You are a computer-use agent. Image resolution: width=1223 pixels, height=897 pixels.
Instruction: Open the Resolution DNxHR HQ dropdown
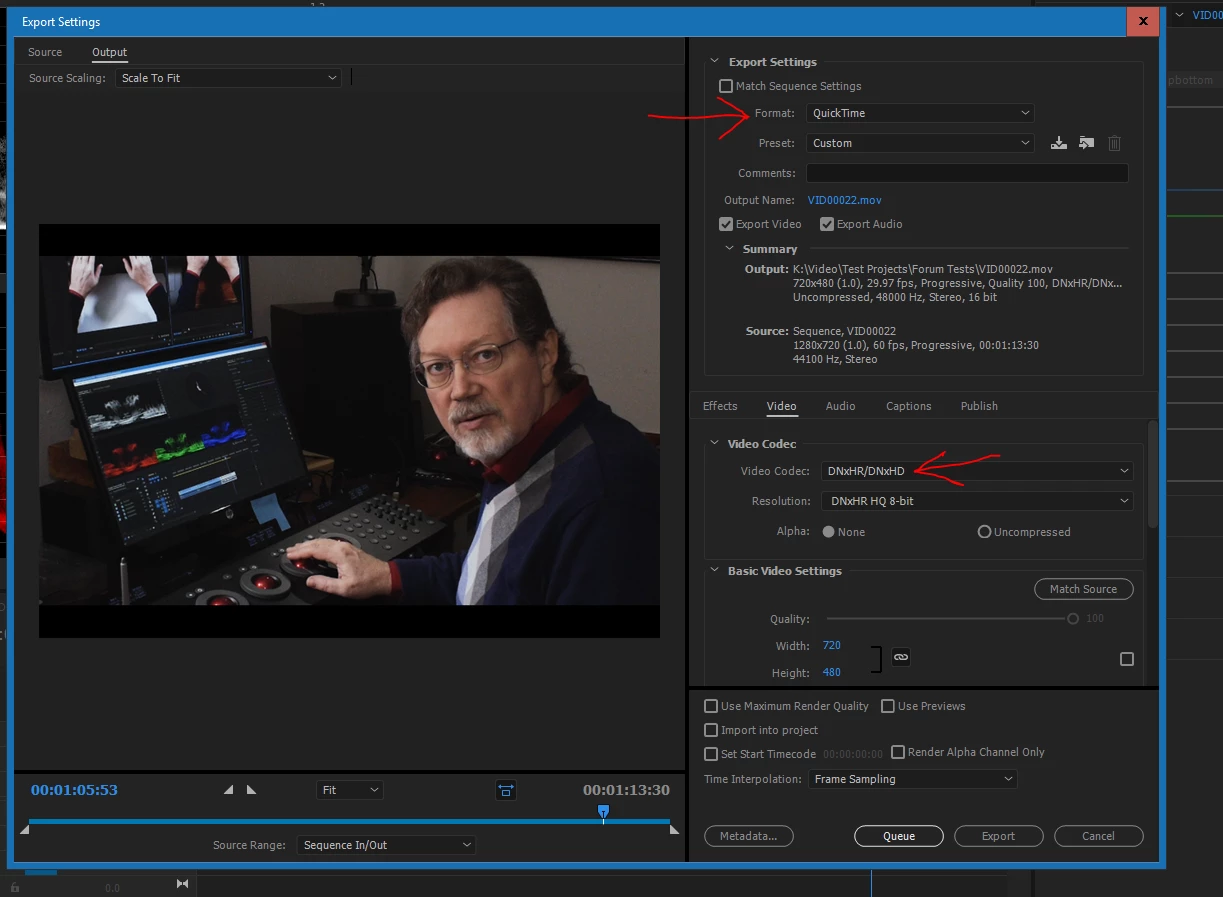pos(977,501)
